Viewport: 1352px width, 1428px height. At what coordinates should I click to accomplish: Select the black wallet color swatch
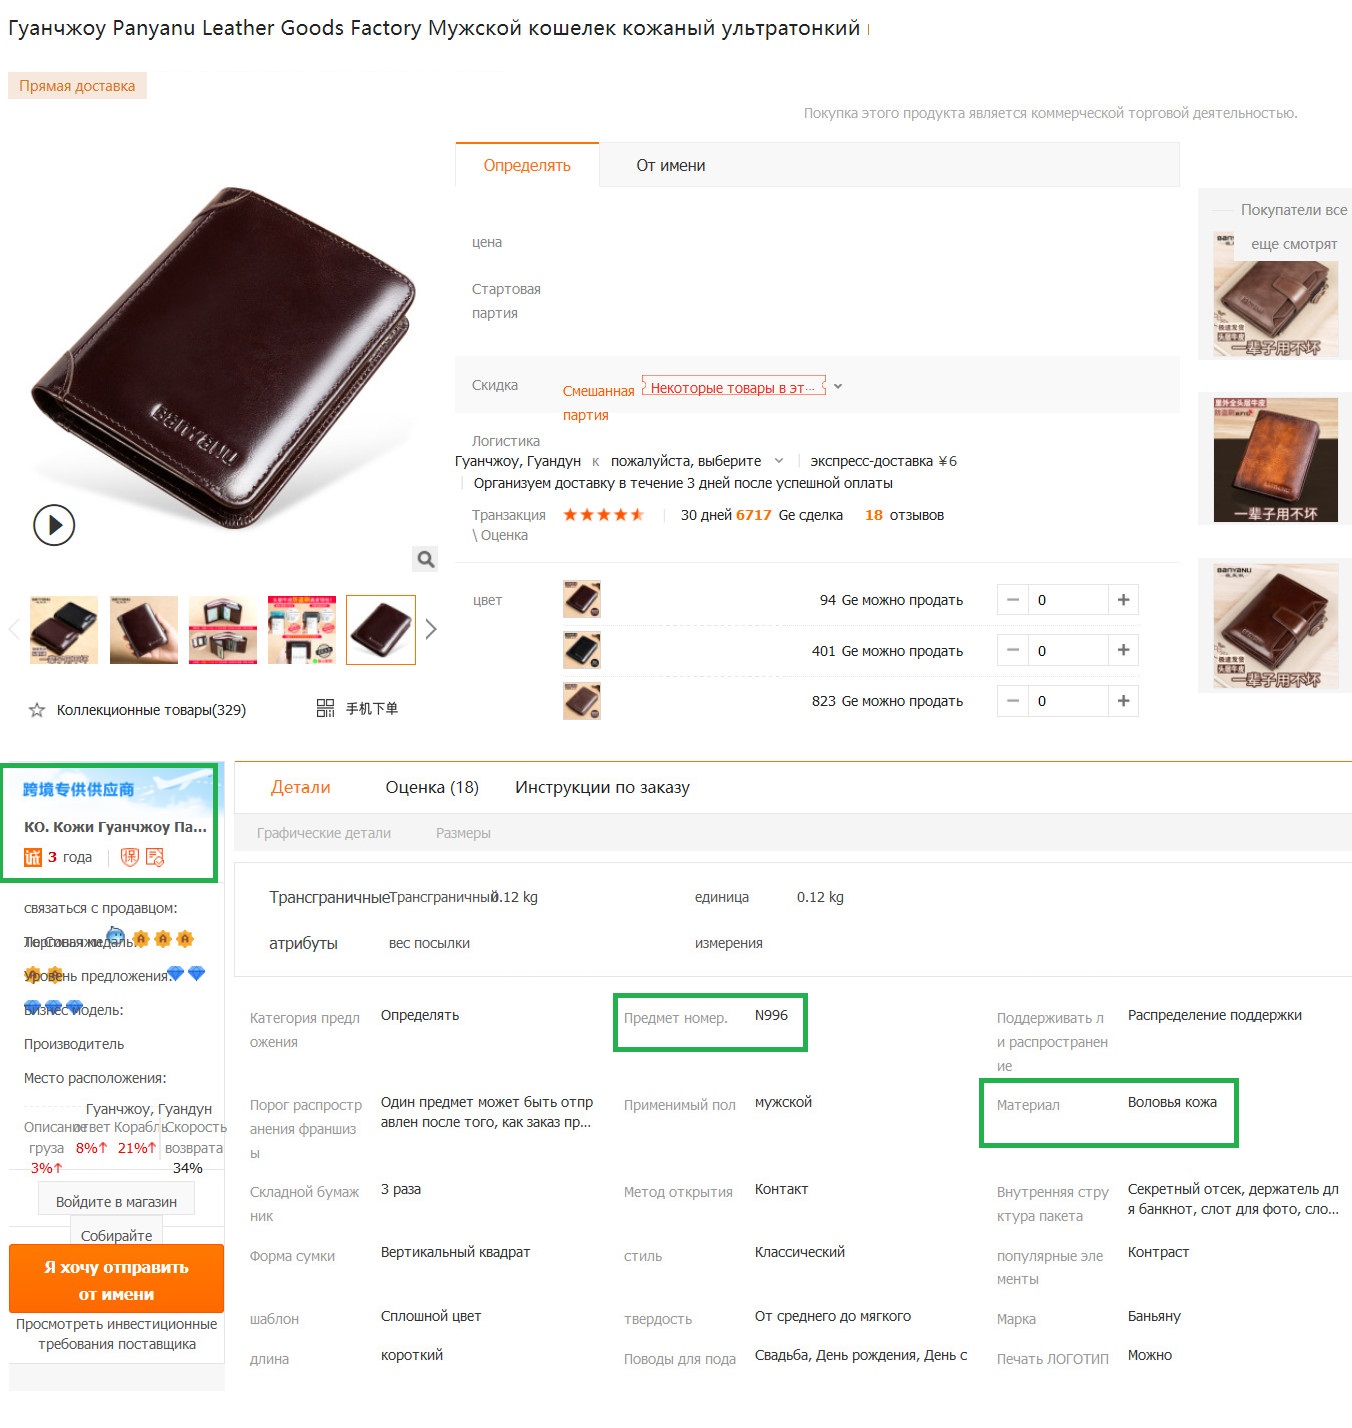pos(582,650)
